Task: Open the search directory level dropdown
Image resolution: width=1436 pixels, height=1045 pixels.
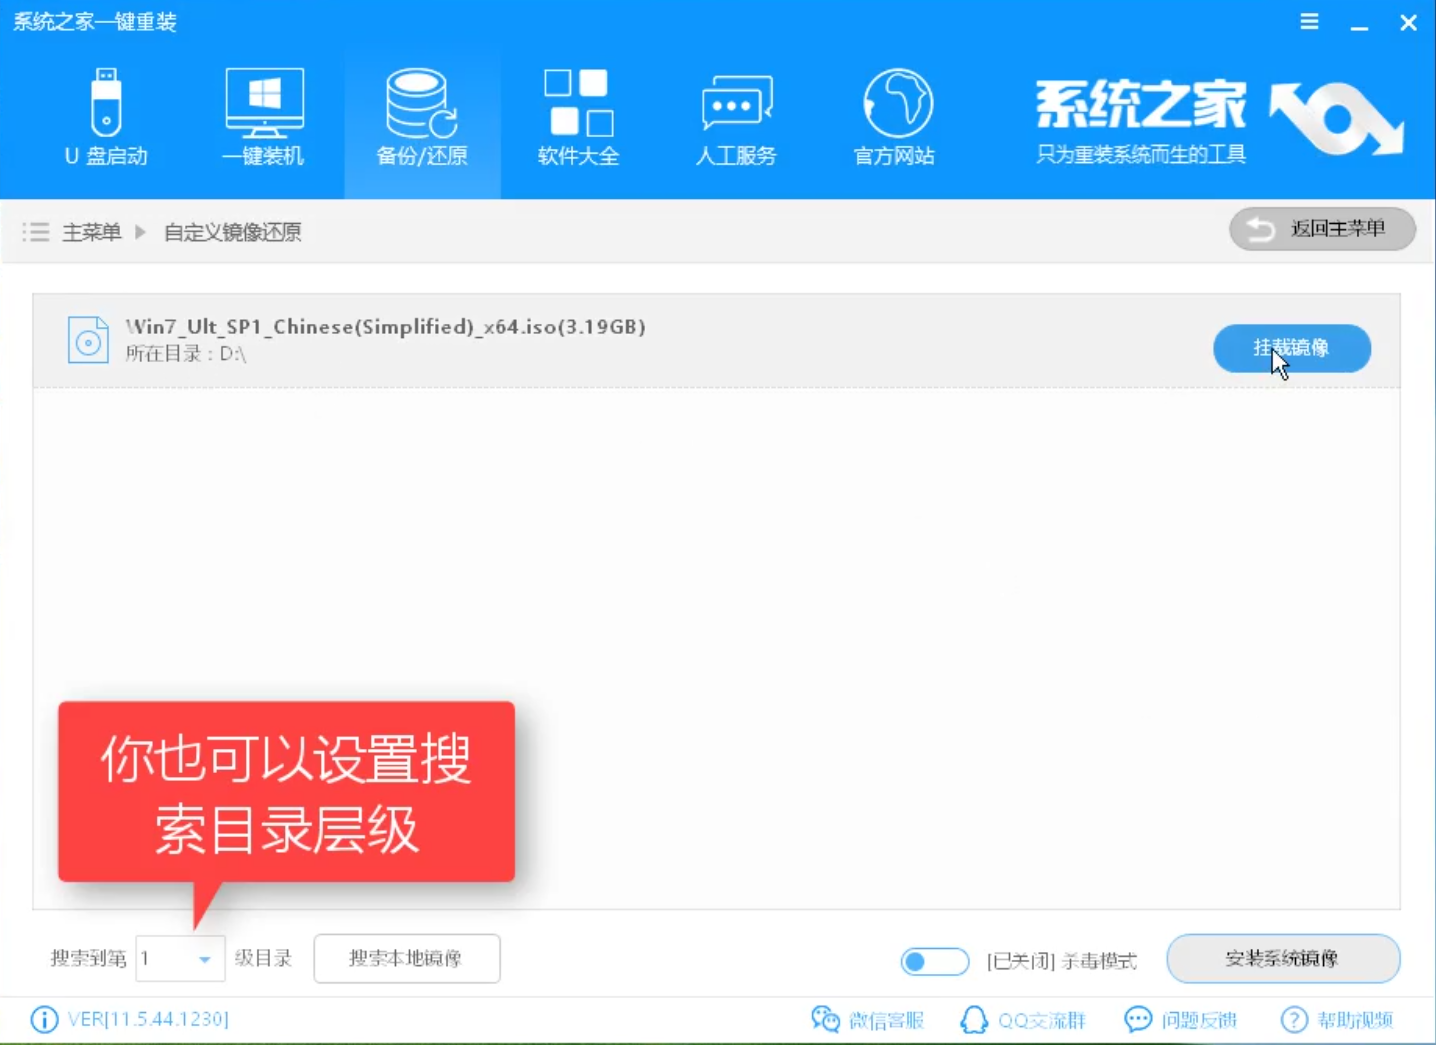Action: (x=205, y=958)
